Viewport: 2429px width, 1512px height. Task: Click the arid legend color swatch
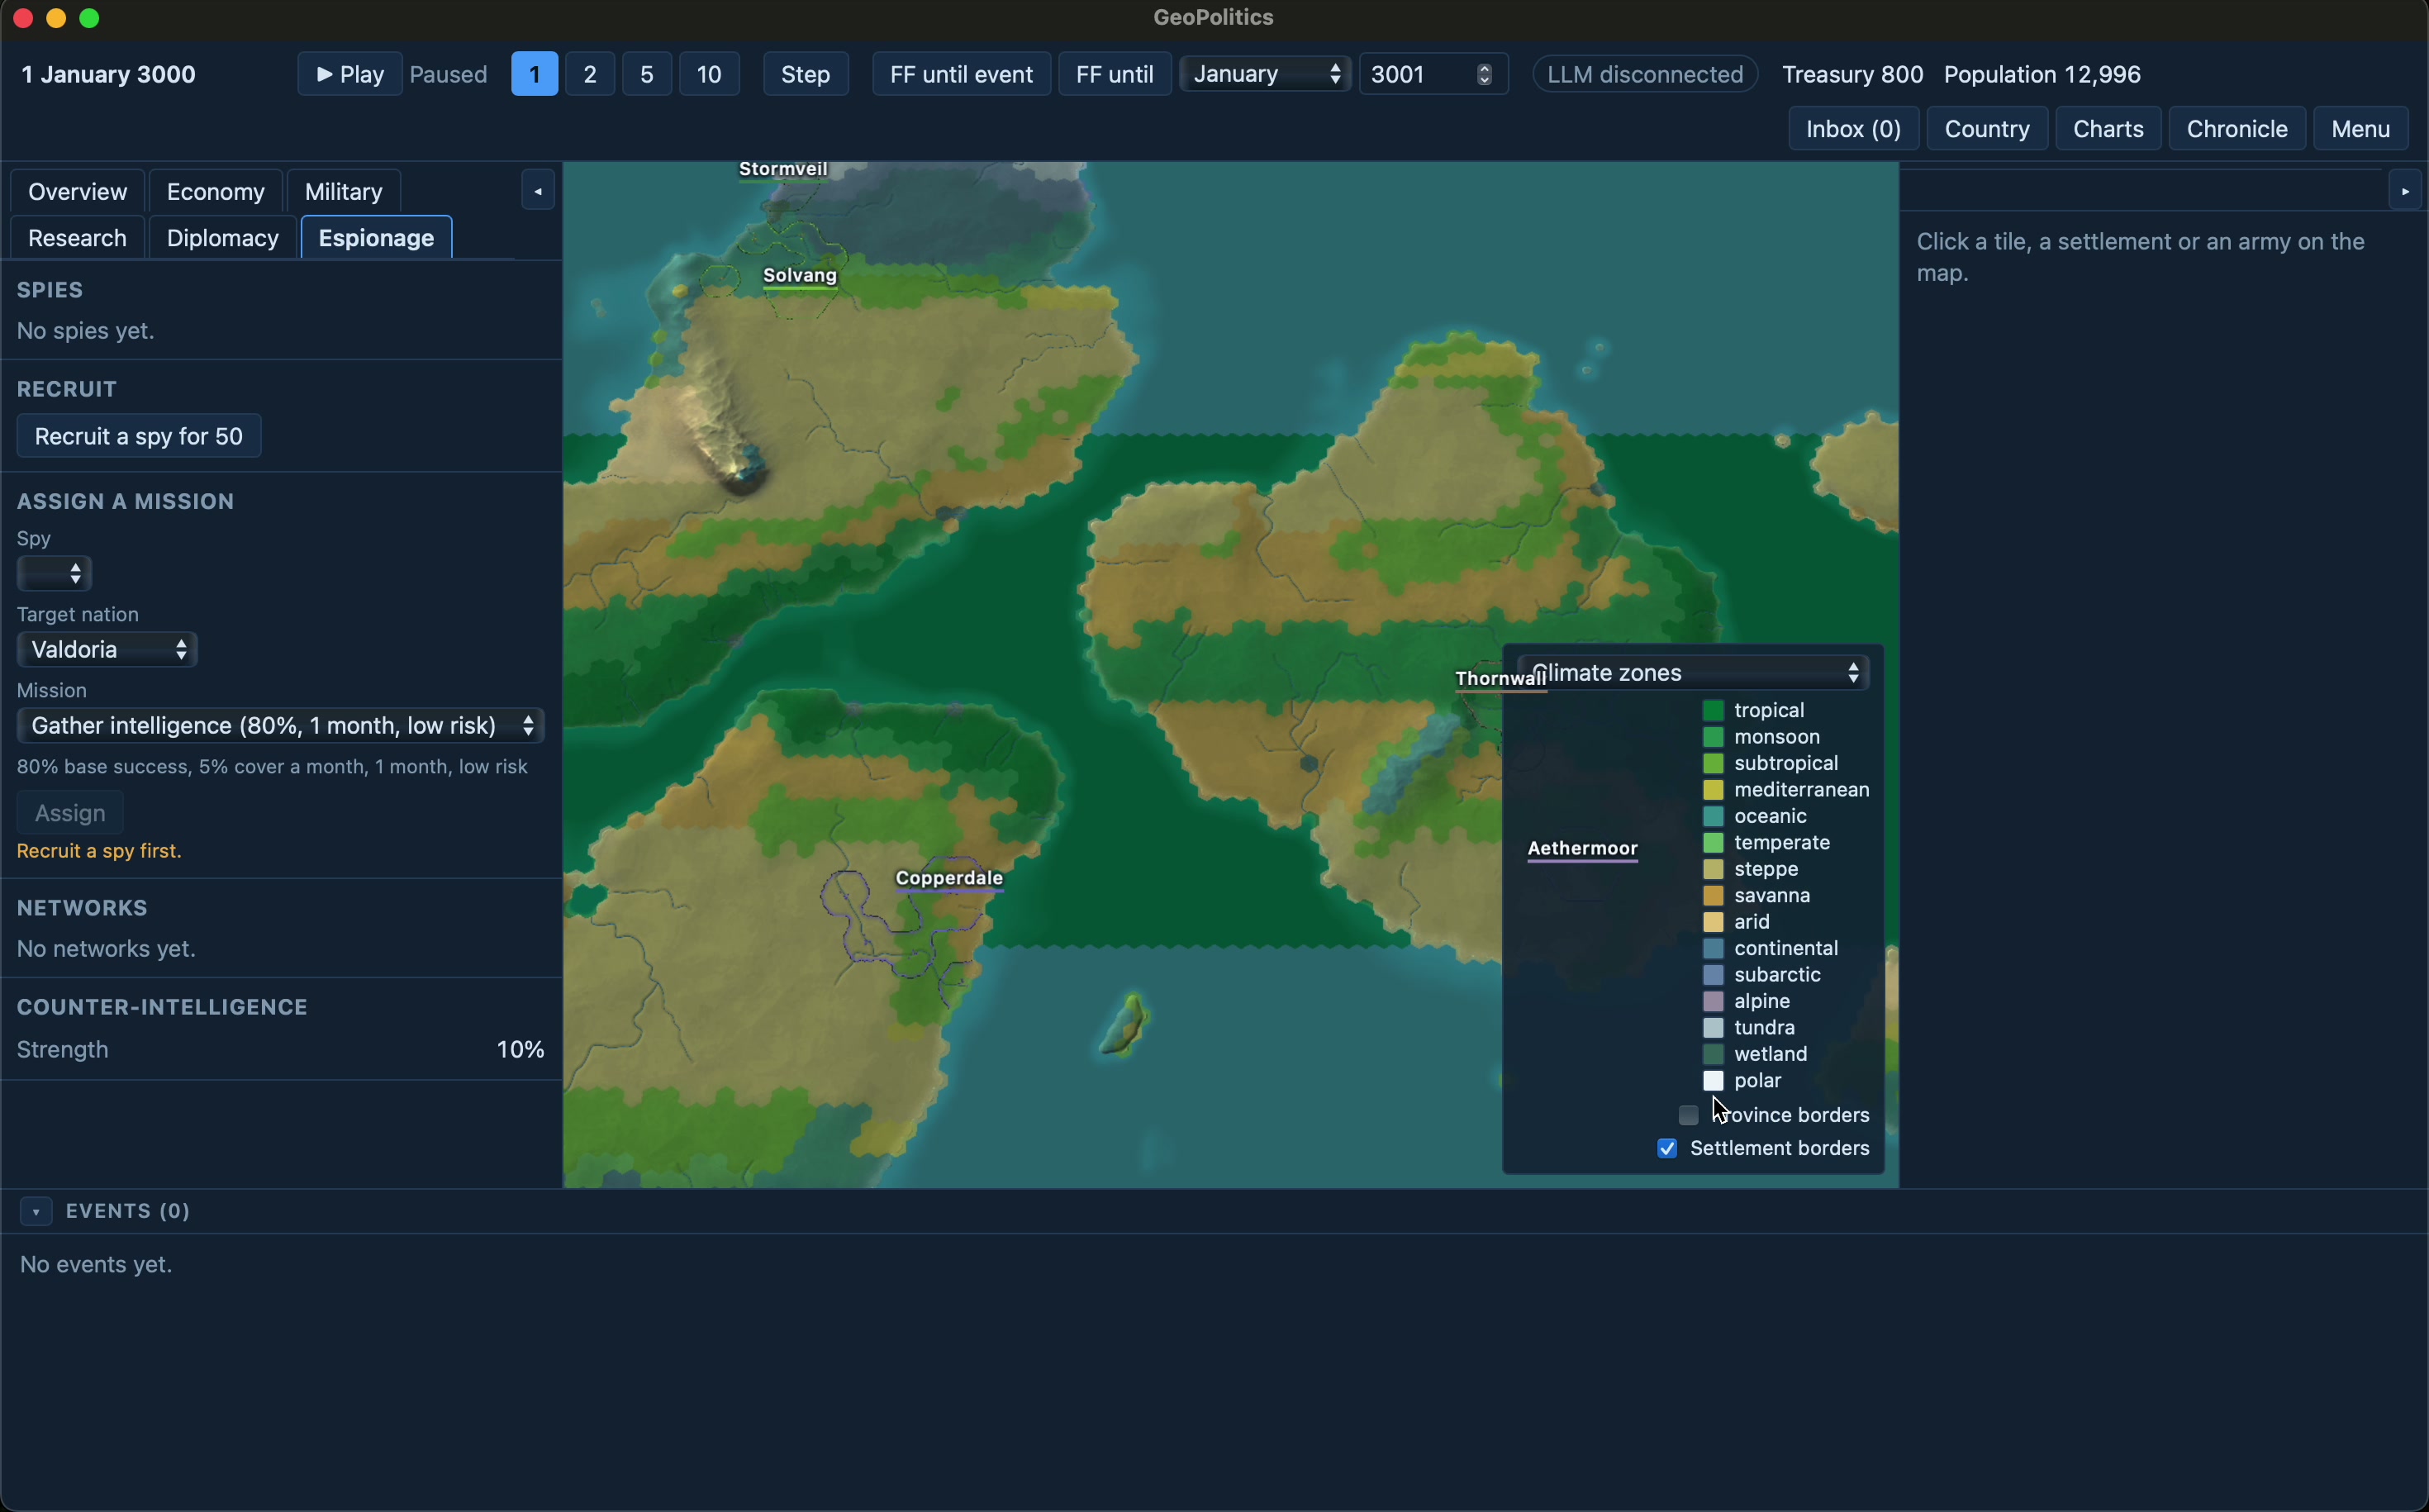(1713, 922)
